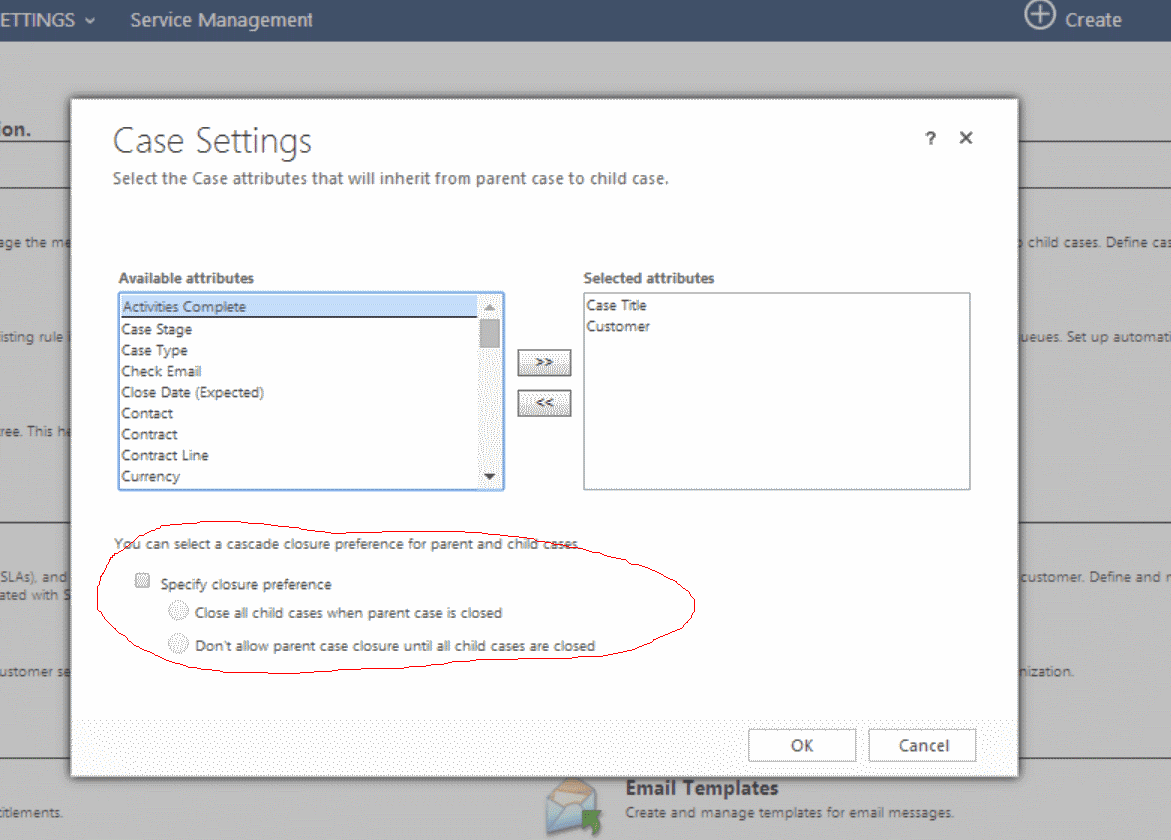The height and width of the screenshot is (840, 1171).
Task: Open the Help question mark icon
Action: coord(930,139)
